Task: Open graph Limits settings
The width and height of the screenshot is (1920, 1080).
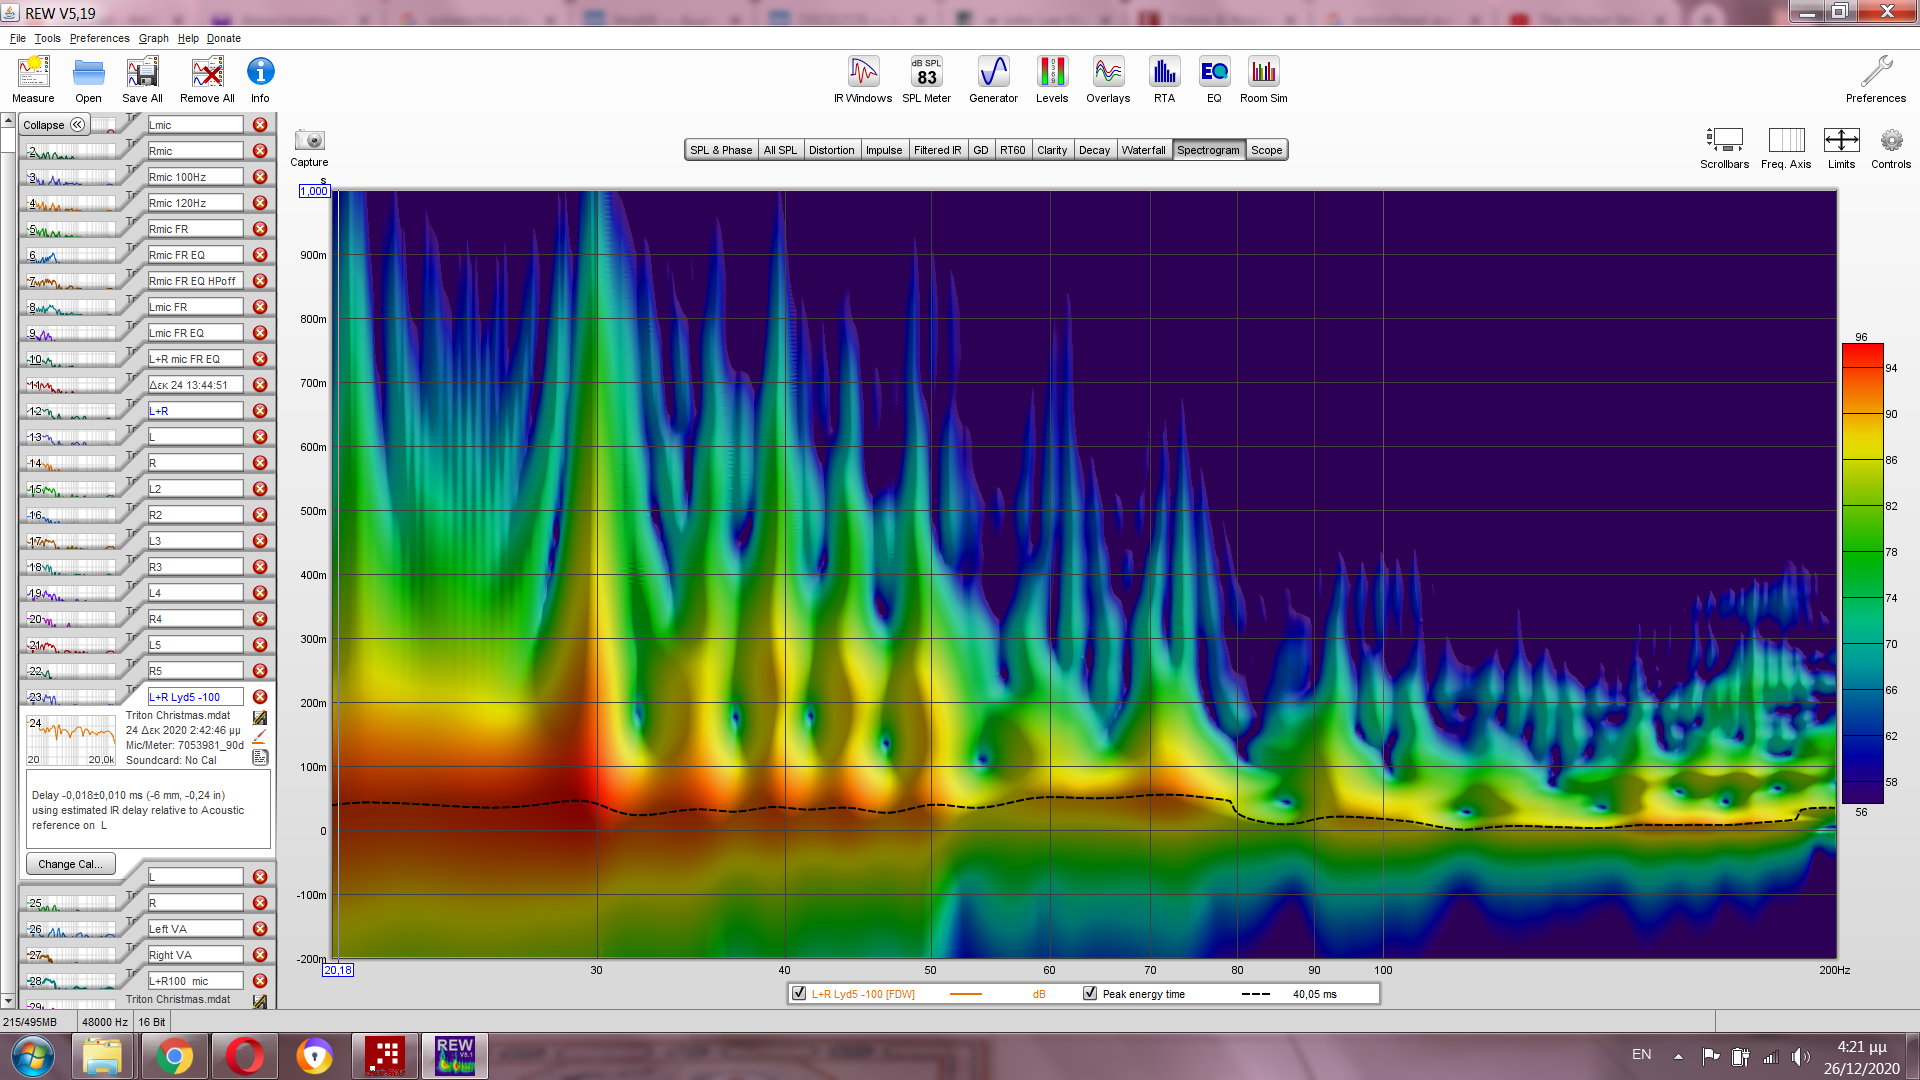Action: coord(1841,141)
